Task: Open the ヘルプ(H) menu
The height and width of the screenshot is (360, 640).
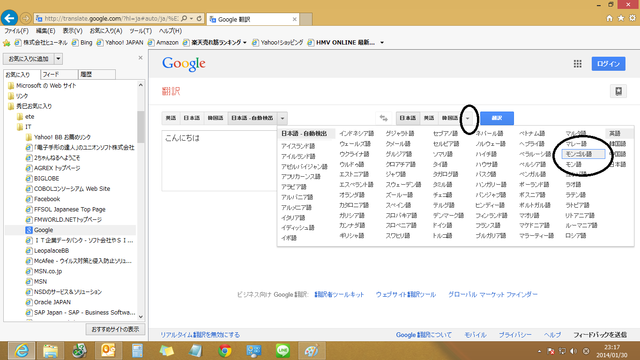Action: [x=170, y=31]
